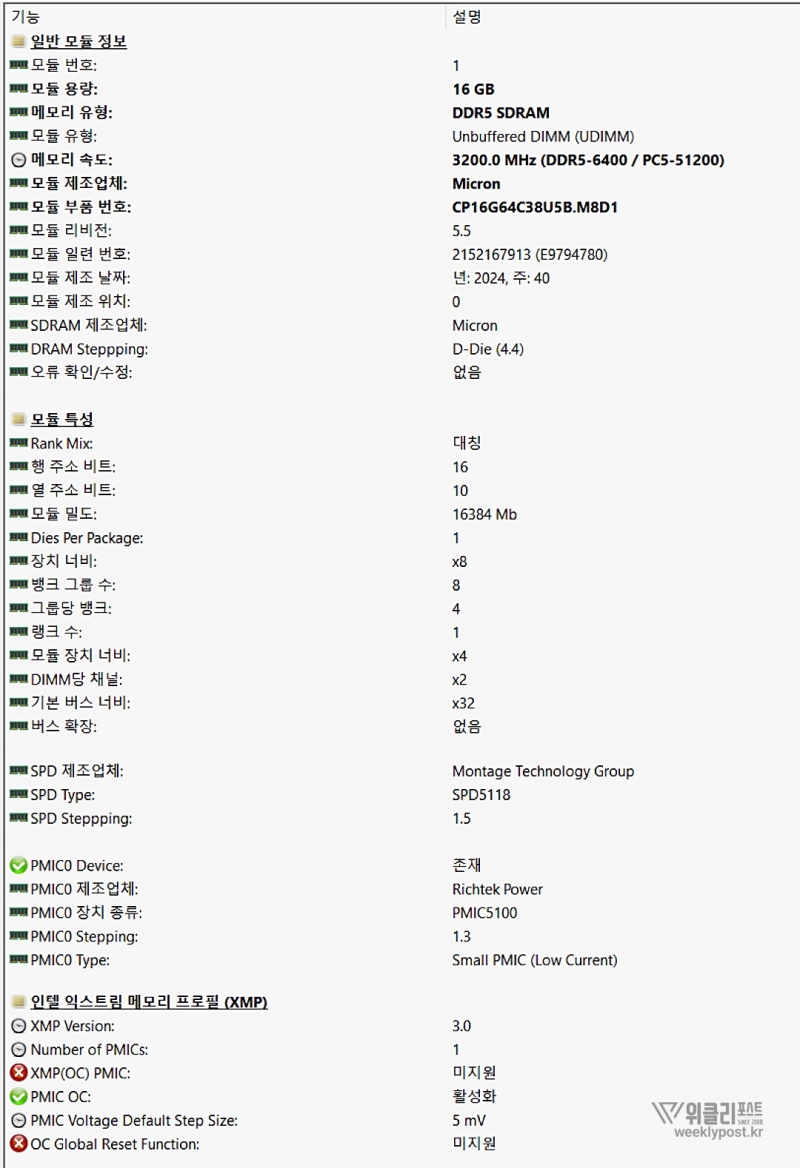This screenshot has height=1168, width=800.
Task: Click the green check icon beside PMIC0 Device
Action: (18, 866)
